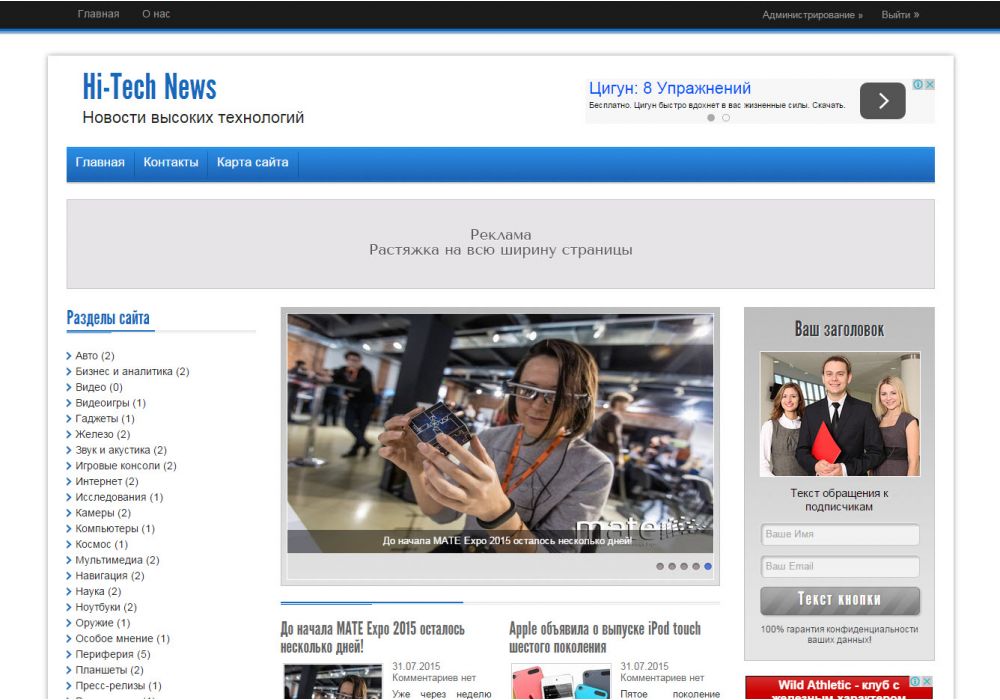
Task: Open the Мультимедиа category
Action: coord(117,560)
